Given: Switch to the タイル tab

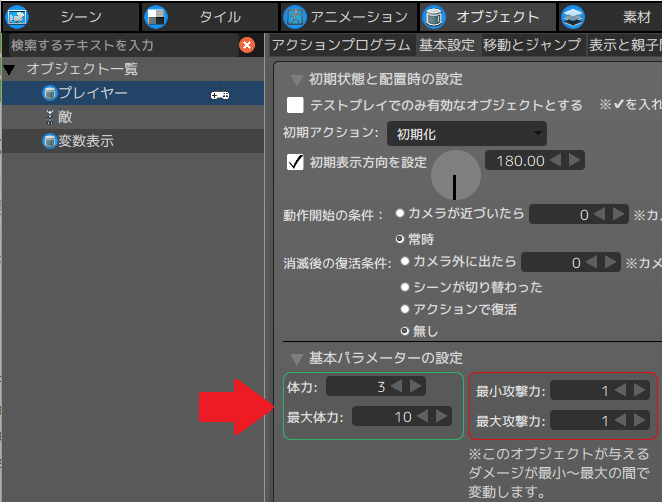Looking at the screenshot, I should click(x=209, y=17).
